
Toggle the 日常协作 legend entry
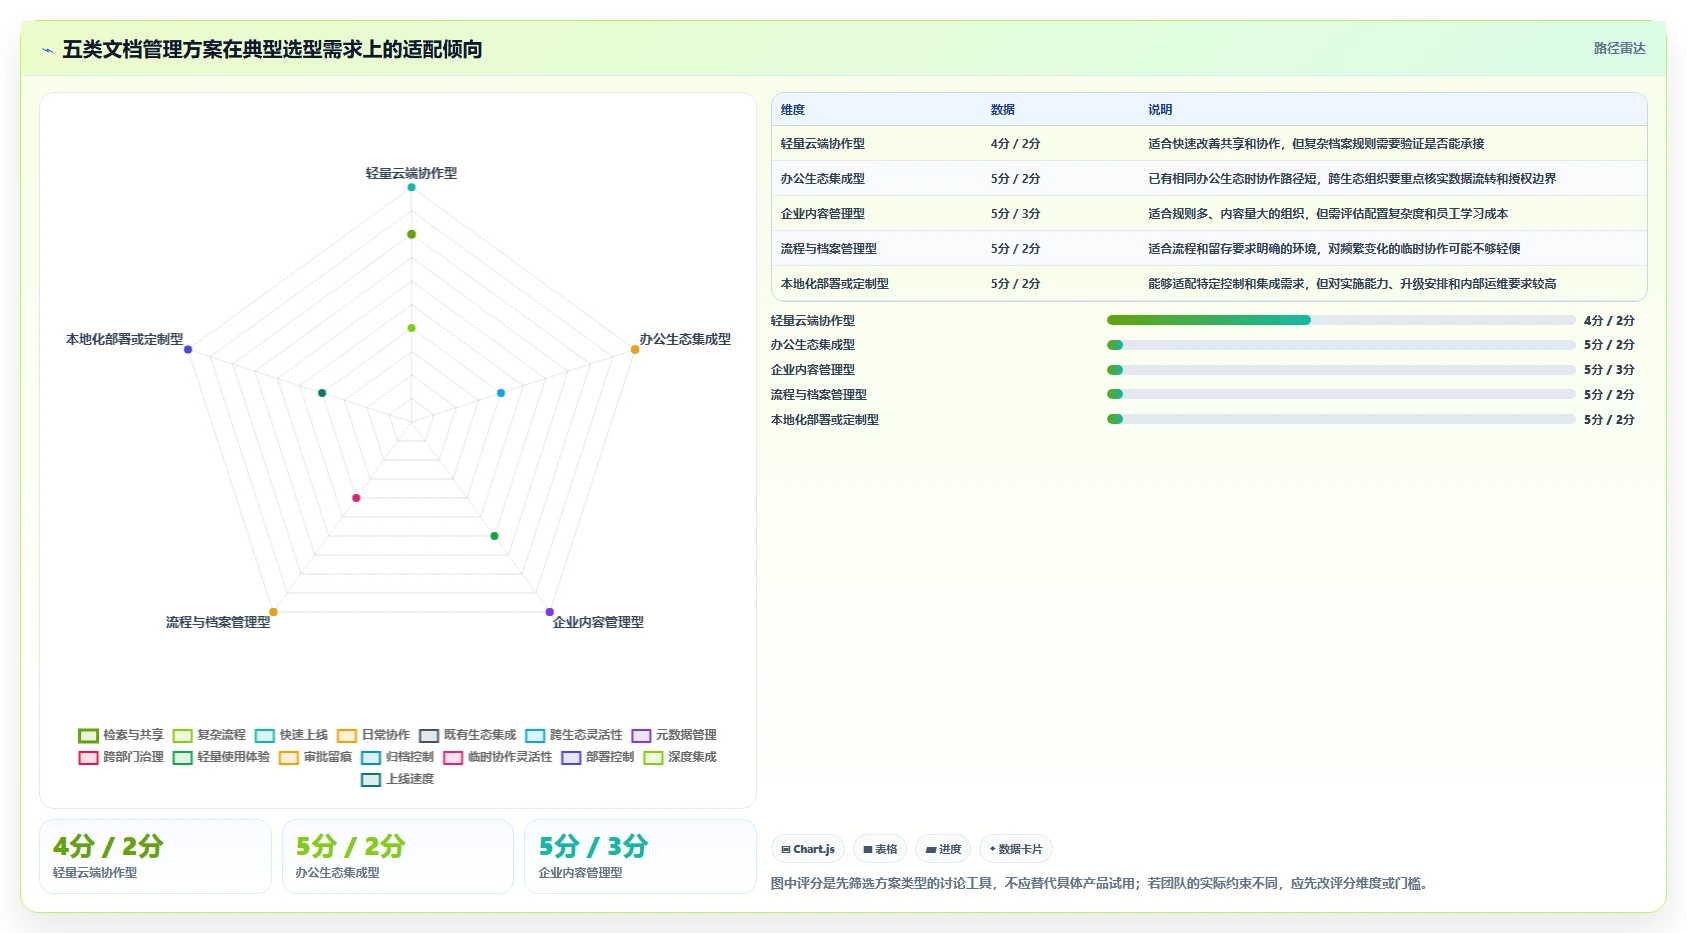tap(373, 735)
